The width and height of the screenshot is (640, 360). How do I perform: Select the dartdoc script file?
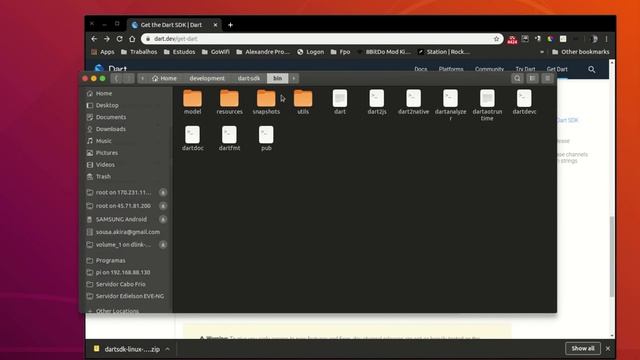[192, 139]
